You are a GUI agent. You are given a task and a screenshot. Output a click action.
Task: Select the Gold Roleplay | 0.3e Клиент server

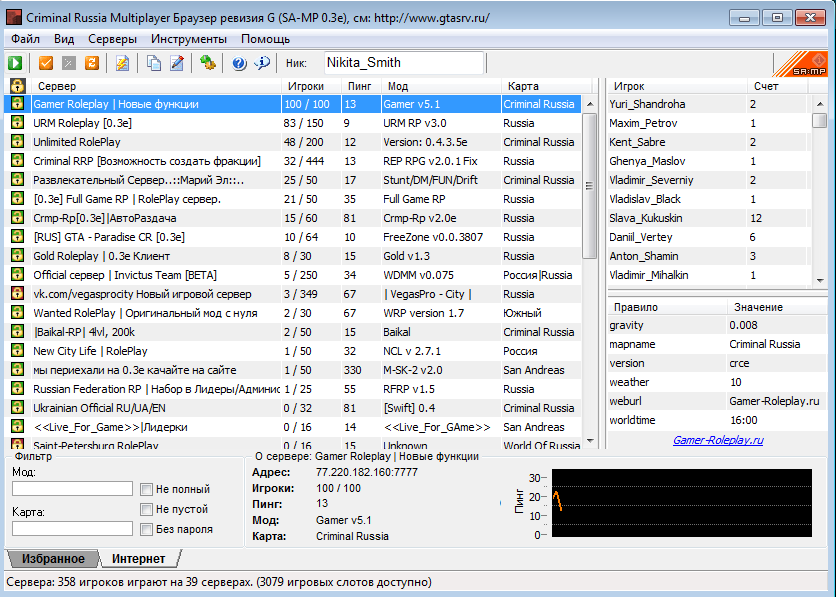tap(293, 256)
